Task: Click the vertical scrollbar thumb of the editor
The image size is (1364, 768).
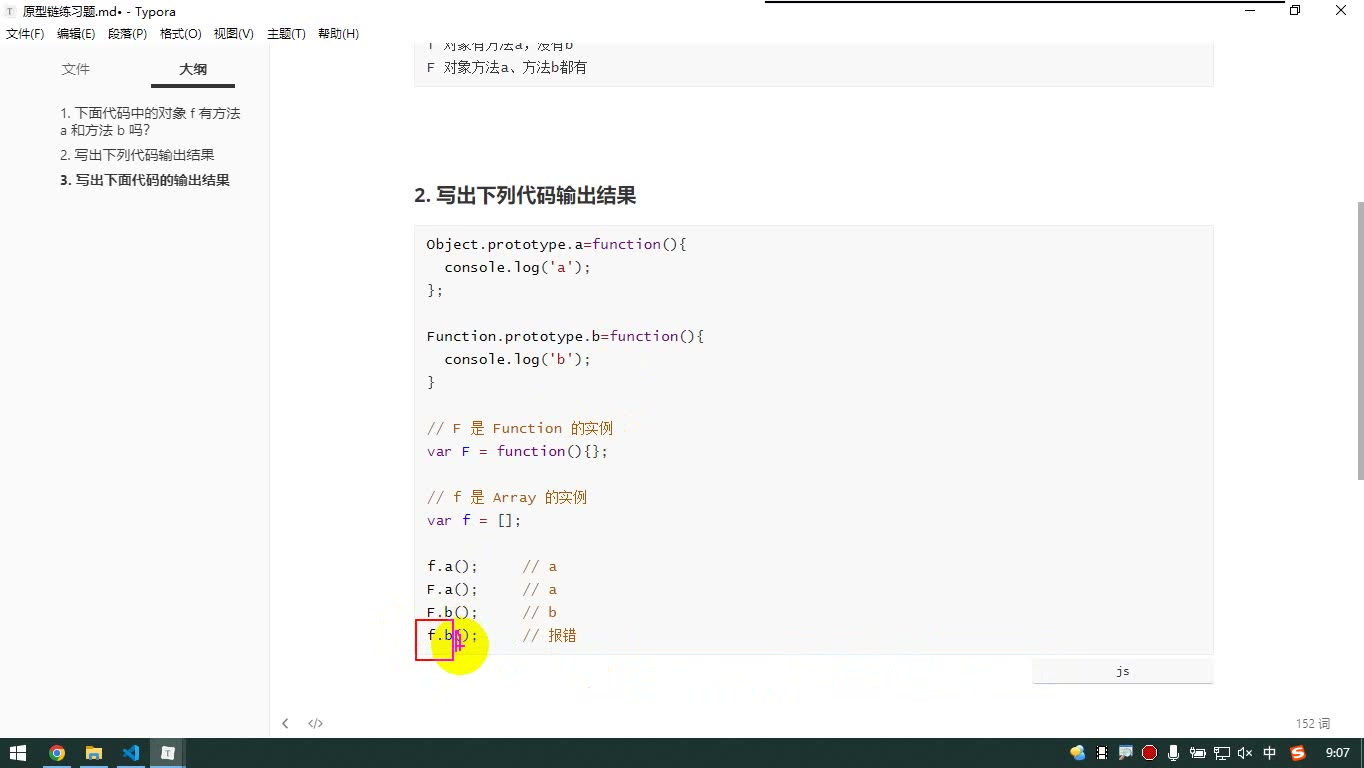Action: 1359,340
